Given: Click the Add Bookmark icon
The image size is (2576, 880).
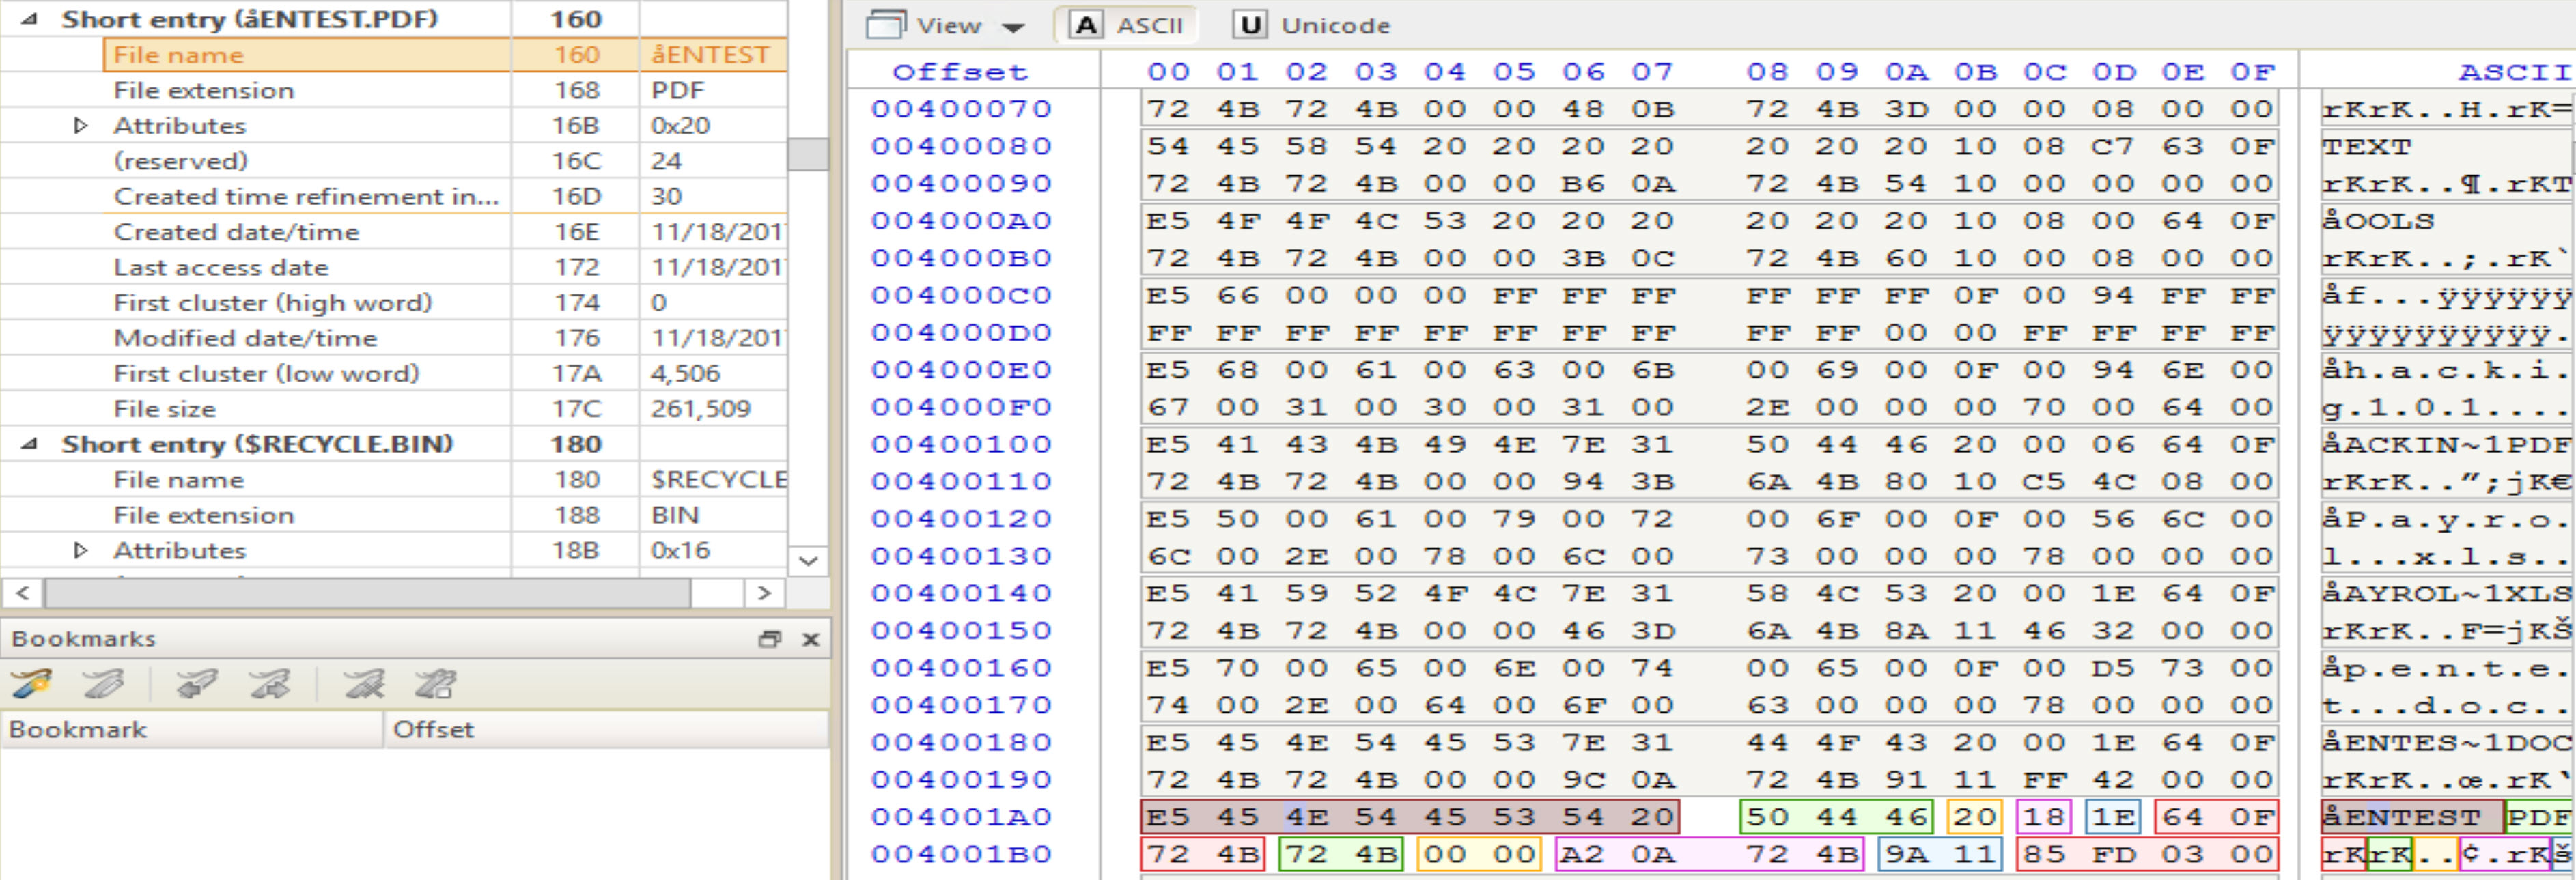Looking at the screenshot, I should pyautogui.click(x=32, y=684).
